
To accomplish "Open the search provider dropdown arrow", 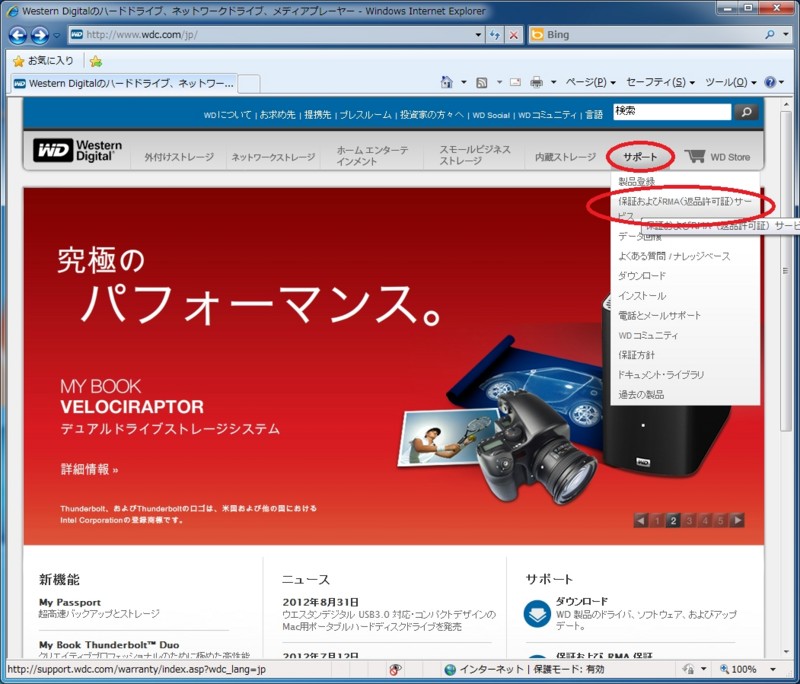I will point(786,35).
